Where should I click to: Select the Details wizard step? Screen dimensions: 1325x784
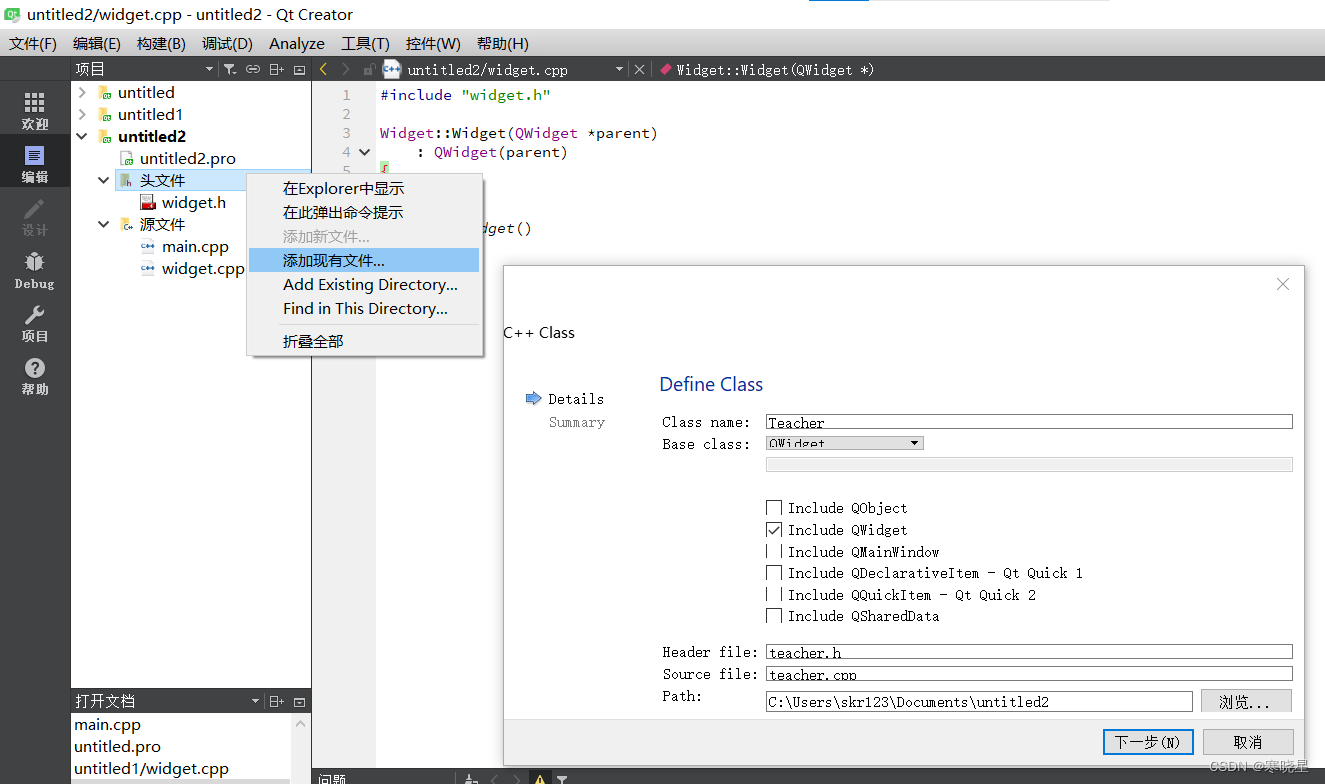click(576, 398)
